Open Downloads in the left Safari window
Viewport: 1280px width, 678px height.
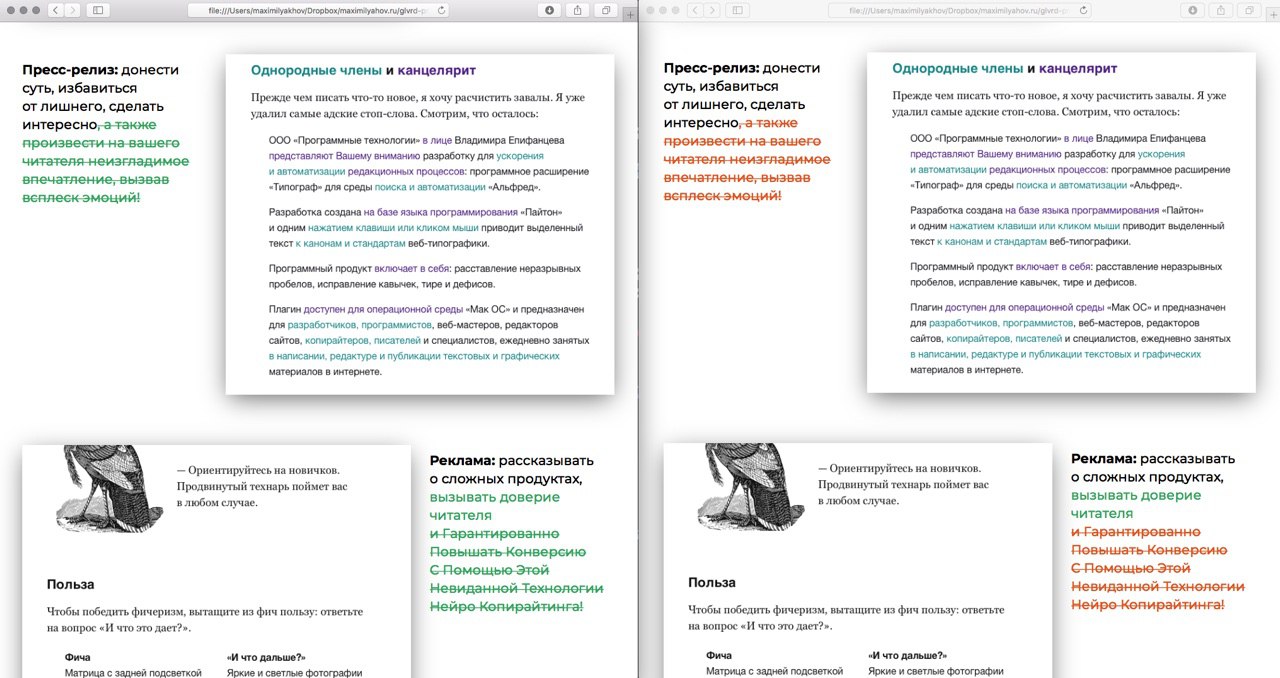pyautogui.click(x=551, y=10)
